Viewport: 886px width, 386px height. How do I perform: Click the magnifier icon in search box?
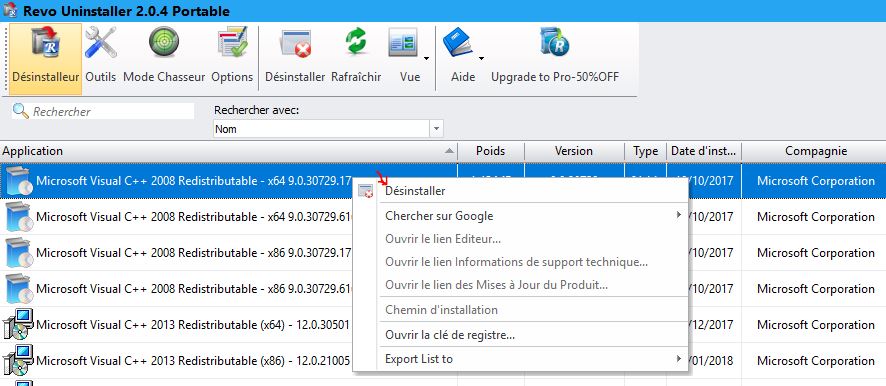[21, 111]
